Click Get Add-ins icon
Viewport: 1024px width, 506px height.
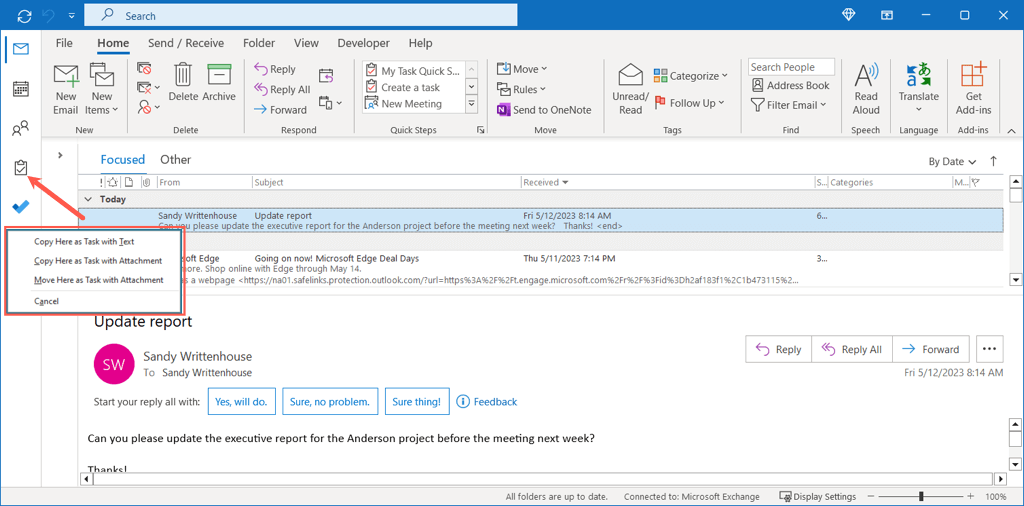973,88
